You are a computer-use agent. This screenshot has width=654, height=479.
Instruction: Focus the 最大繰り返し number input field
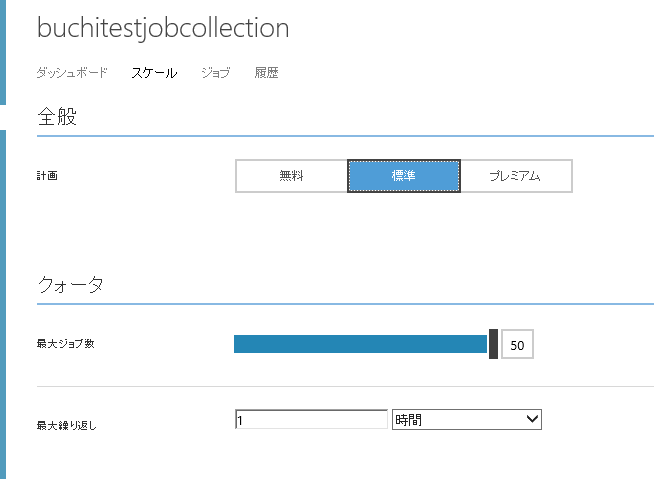click(x=311, y=420)
